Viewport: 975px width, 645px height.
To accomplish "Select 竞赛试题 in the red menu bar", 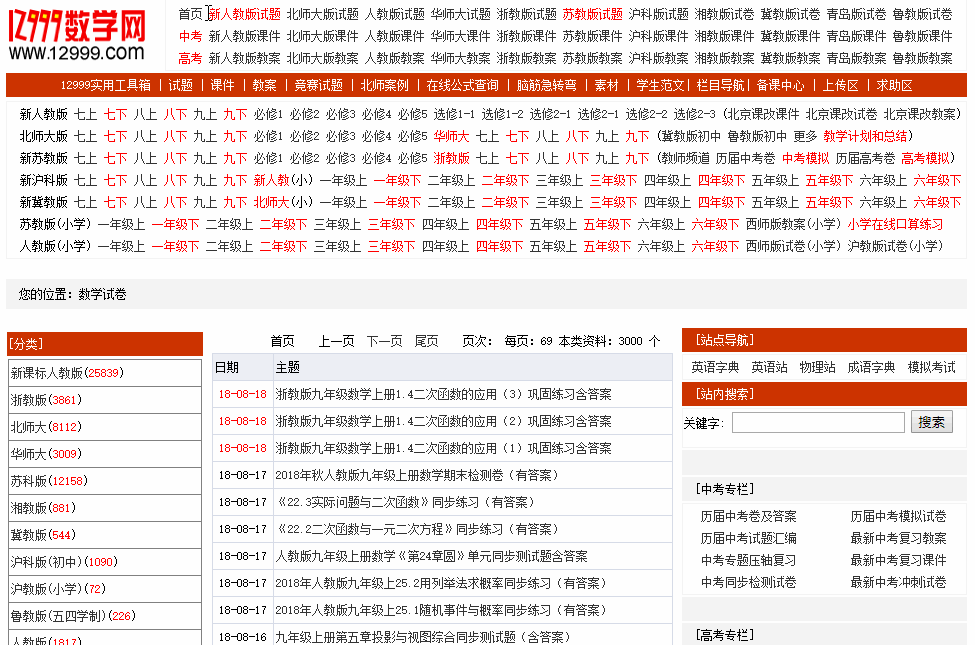I will pos(318,85).
